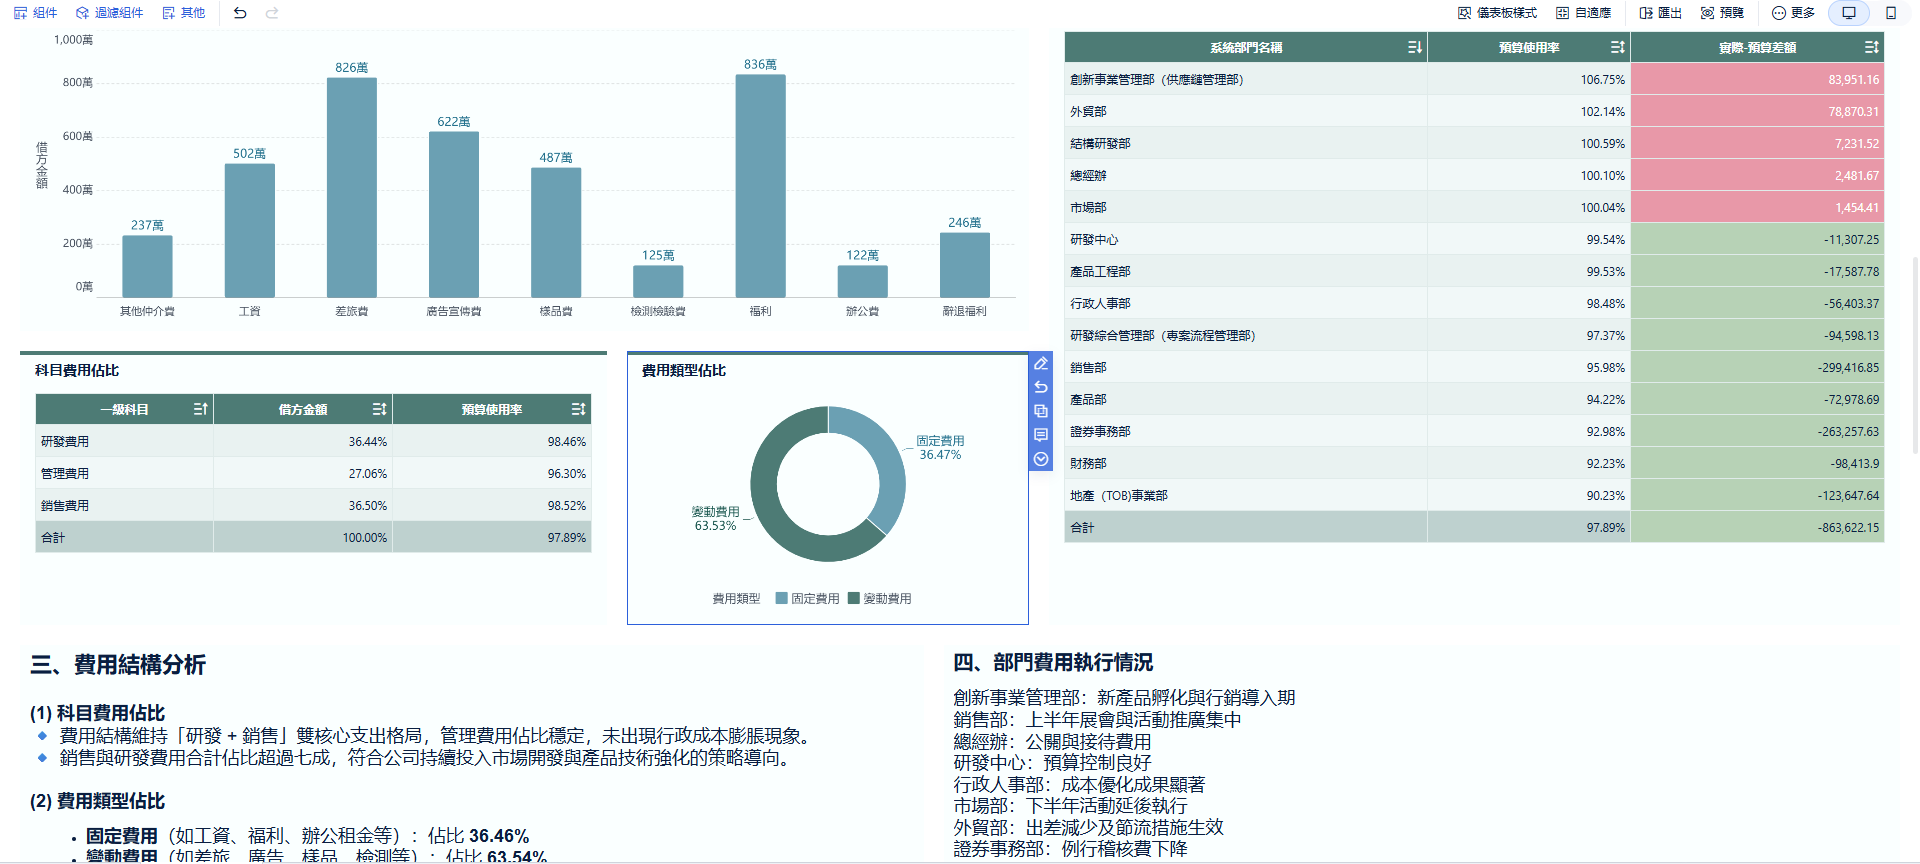The width and height of the screenshot is (1920, 864).
Task: Click the 變動費用 legend color swatch
Action: (853, 599)
